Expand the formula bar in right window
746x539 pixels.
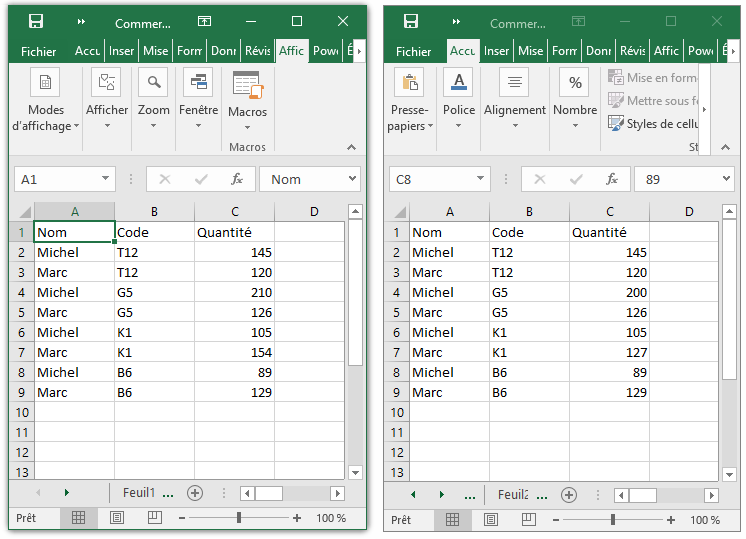pyautogui.click(x=726, y=179)
